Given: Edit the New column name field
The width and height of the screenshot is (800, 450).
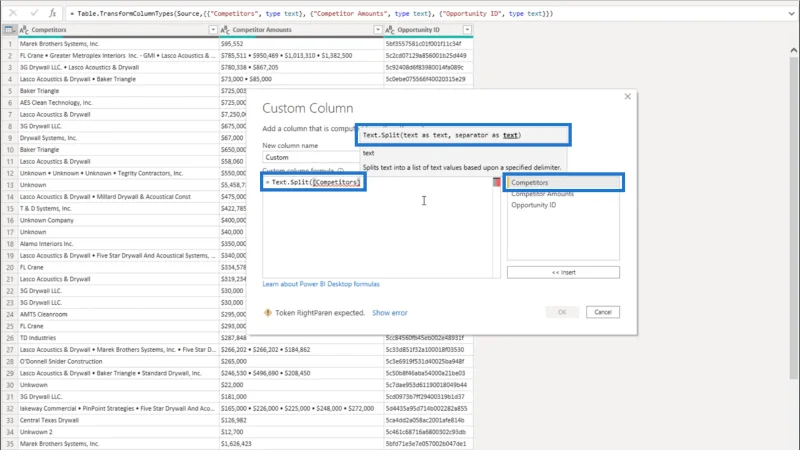Looking at the screenshot, I should point(310,157).
